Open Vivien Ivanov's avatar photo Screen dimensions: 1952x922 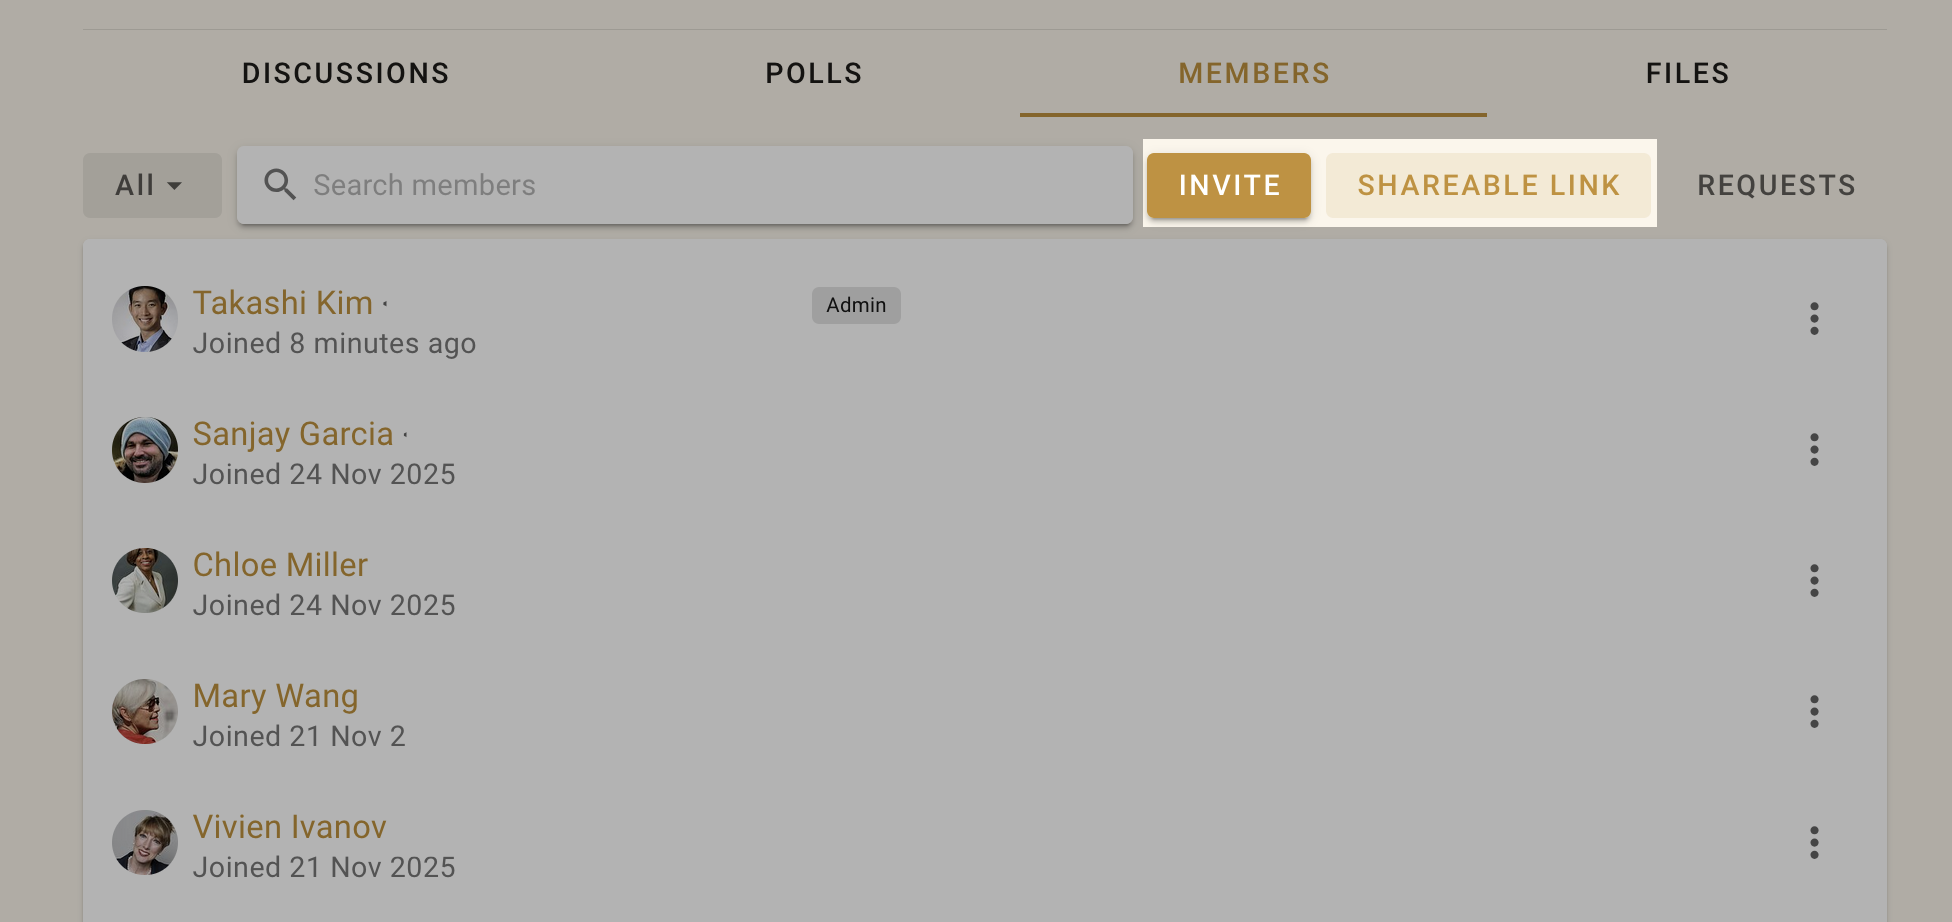(x=145, y=843)
